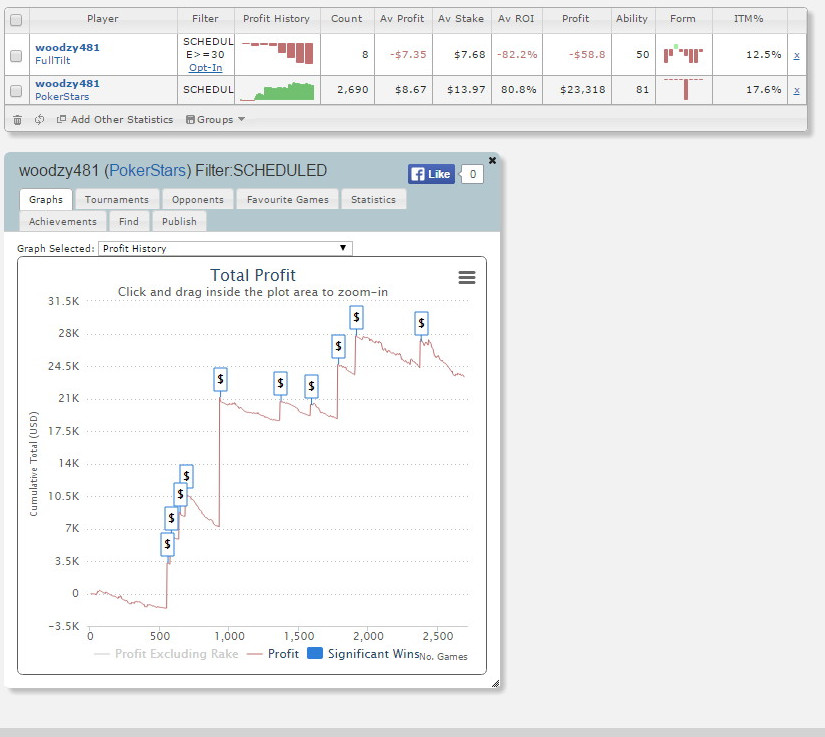The height and width of the screenshot is (737, 825).
Task: Click the FullTilt Form mini chart
Action: [x=683, y=54]
